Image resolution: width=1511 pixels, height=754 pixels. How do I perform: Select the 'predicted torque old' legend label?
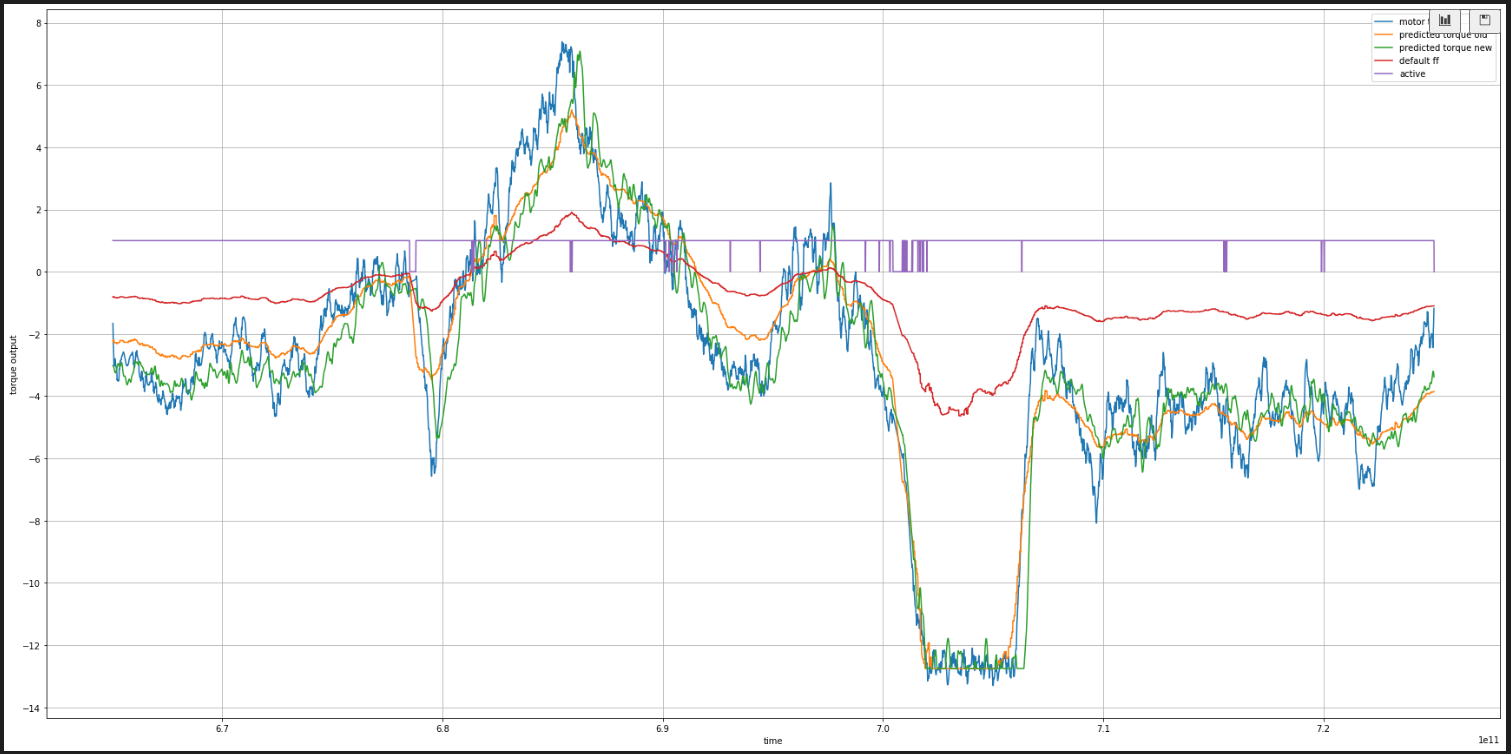(x=1443, y=35)
